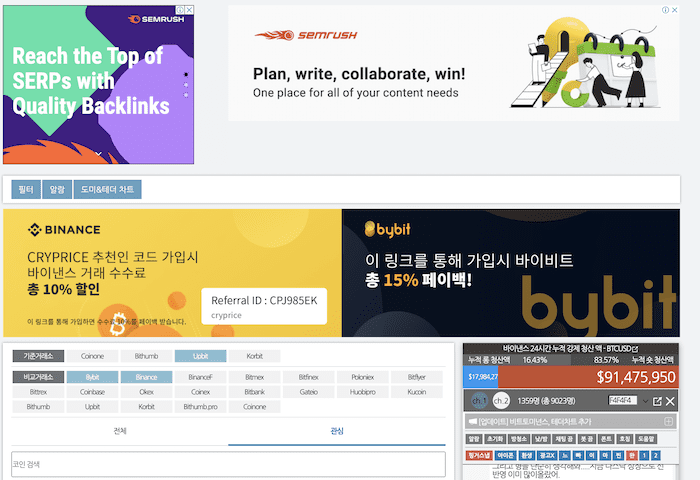Click the 16.43% long liquidation percentage
700x480 pixels.
535,360
